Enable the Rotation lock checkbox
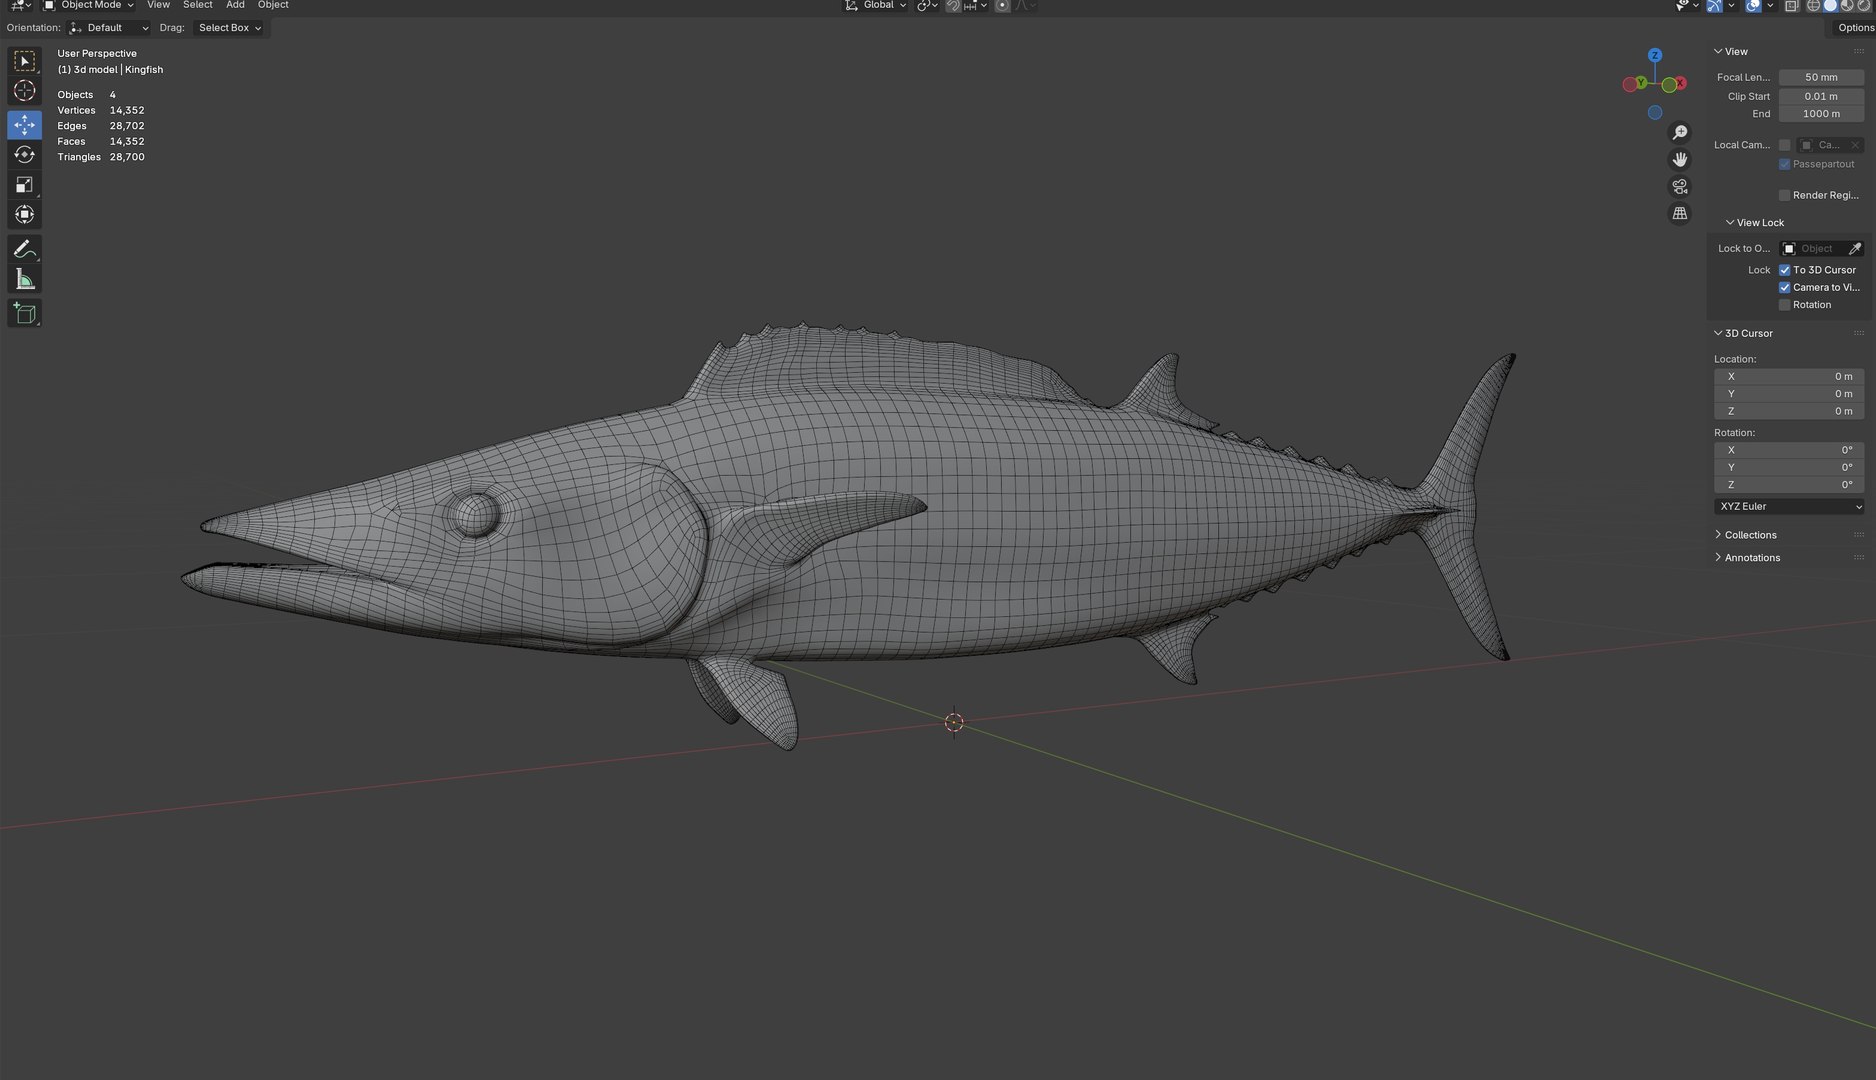 pyautogui.click(x=1784, y=305)
